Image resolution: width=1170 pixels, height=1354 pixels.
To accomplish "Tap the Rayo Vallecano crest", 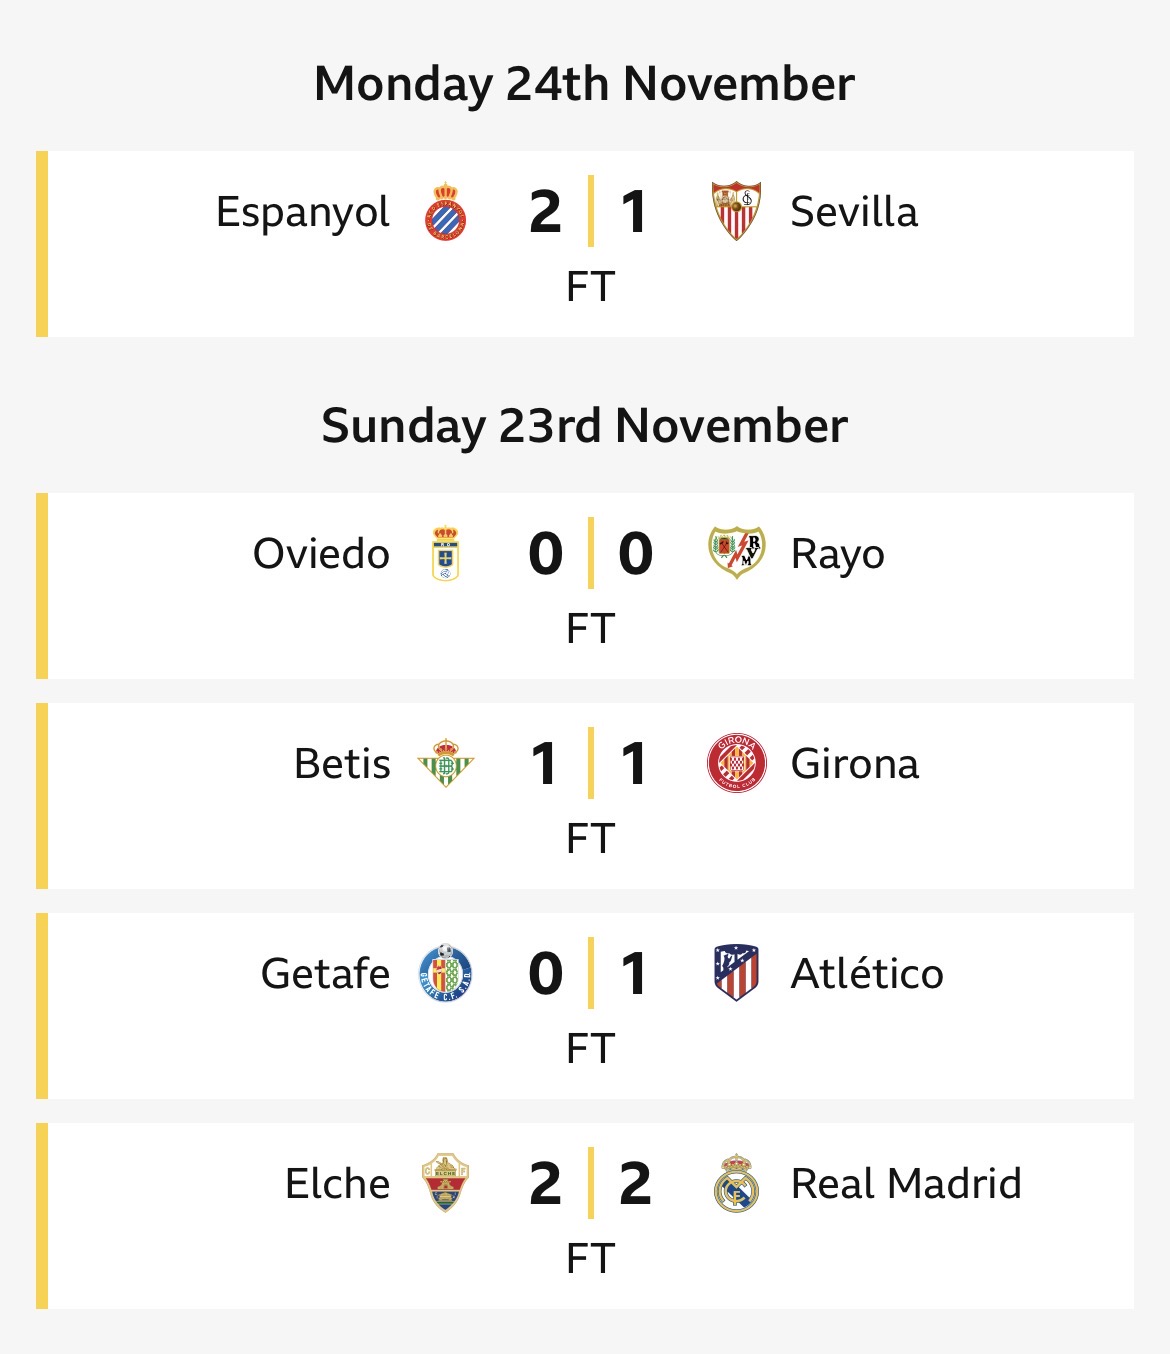I will point(736,553).
